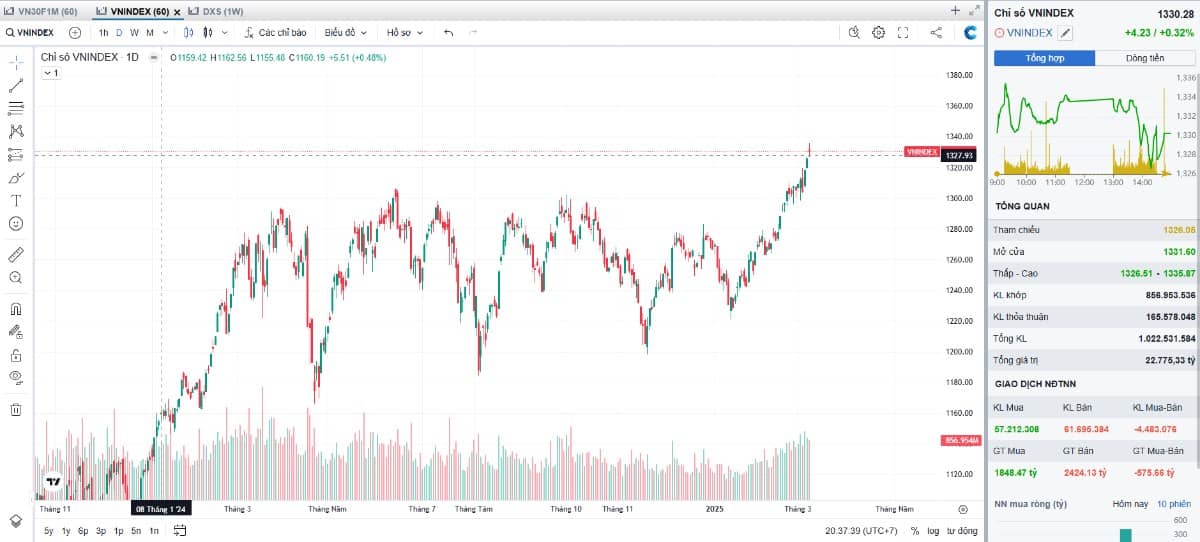
Task: Open the Hồ sơ dropdown menu
Action: tap(405, 32)
